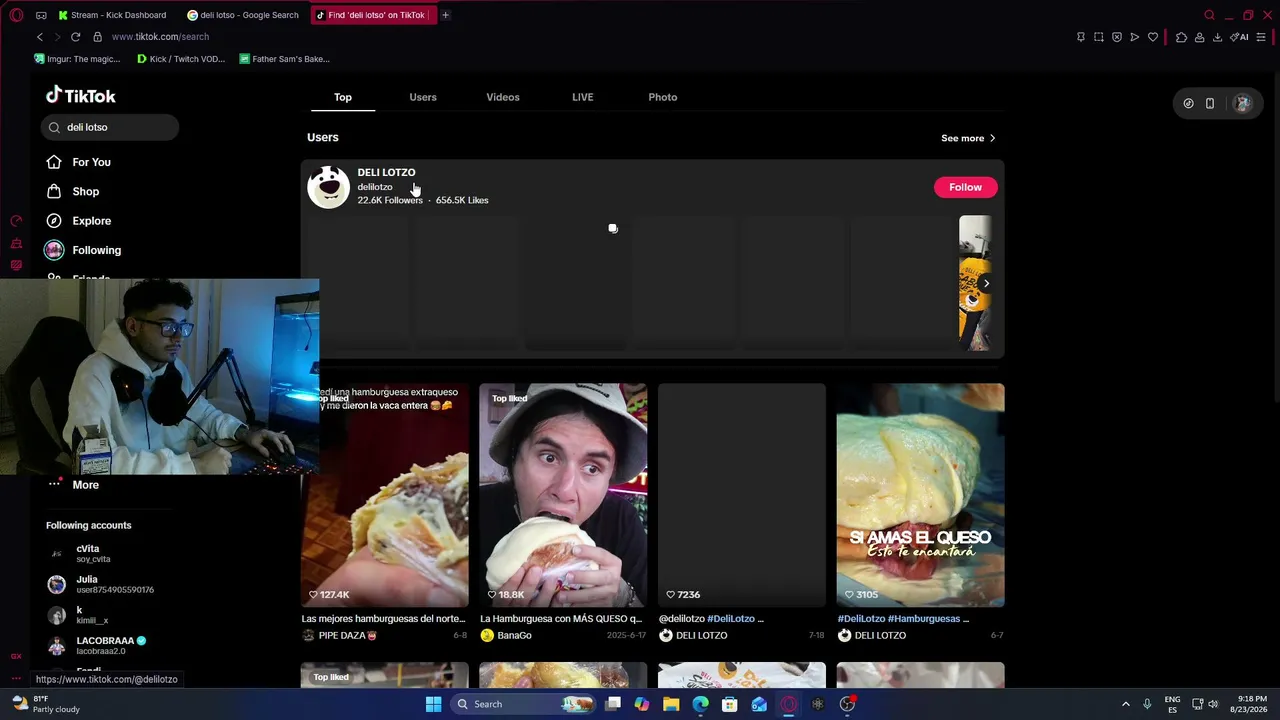Open PIPE DAZA hamburger video thumbnail
The image size is (1280, 720).
(385, 495)
